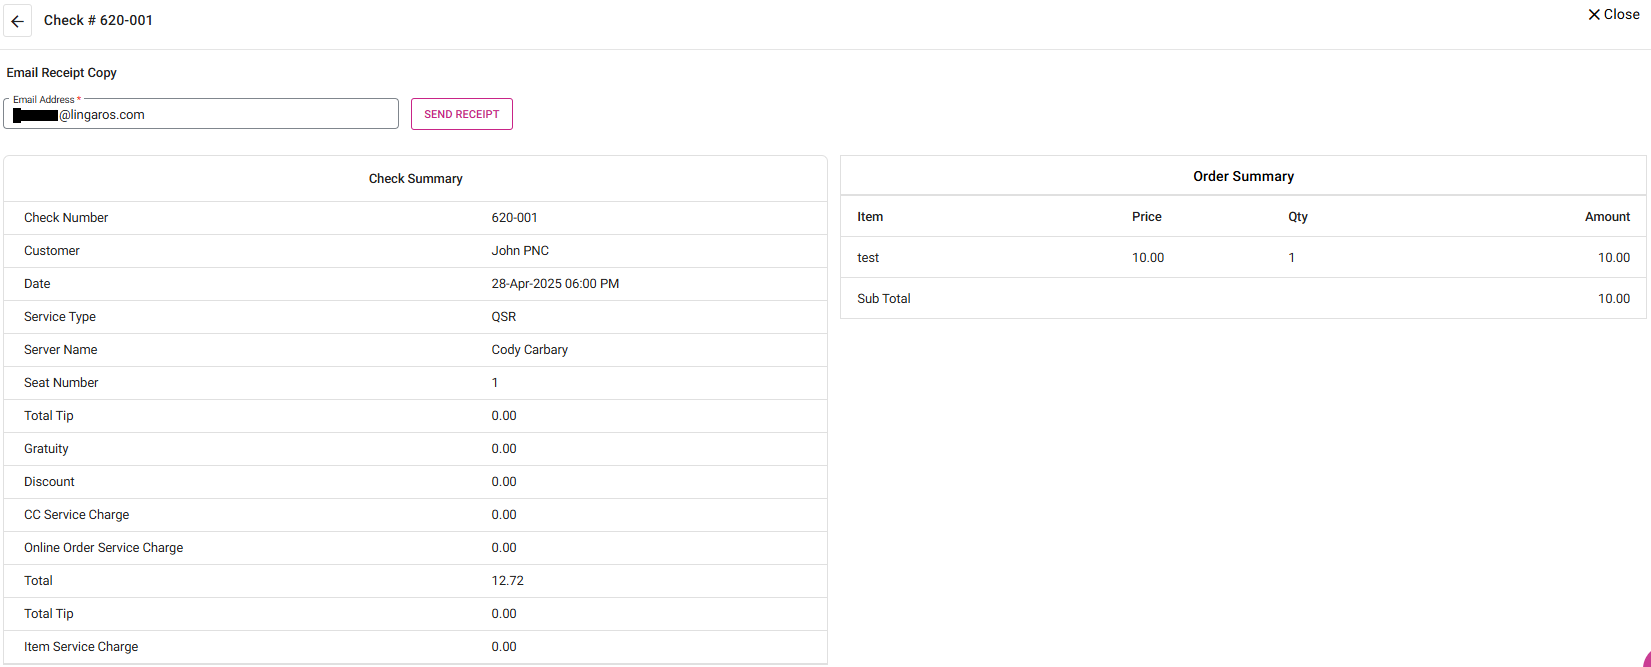Click the Qty column header

1297,217
